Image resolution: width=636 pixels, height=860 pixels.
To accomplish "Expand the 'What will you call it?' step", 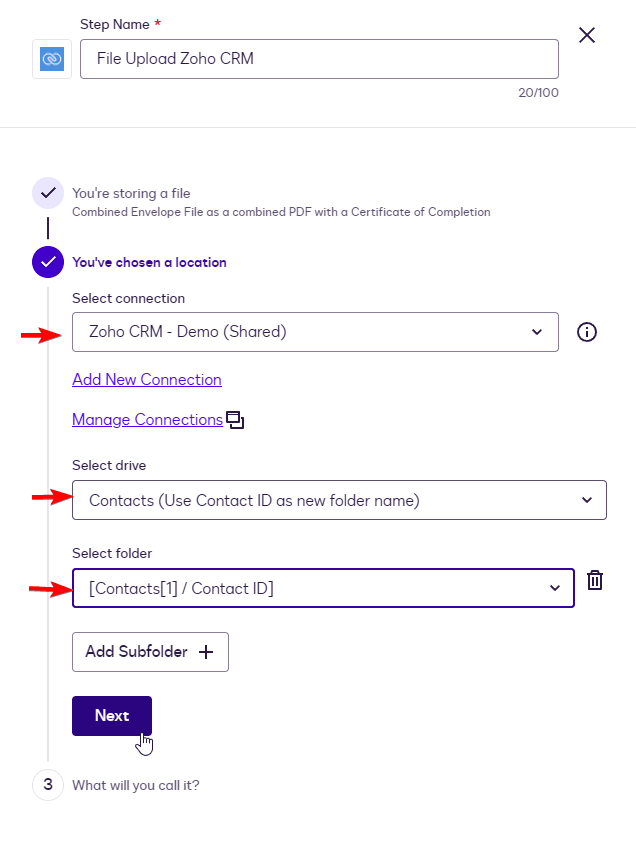I will (x=135, y=785).
